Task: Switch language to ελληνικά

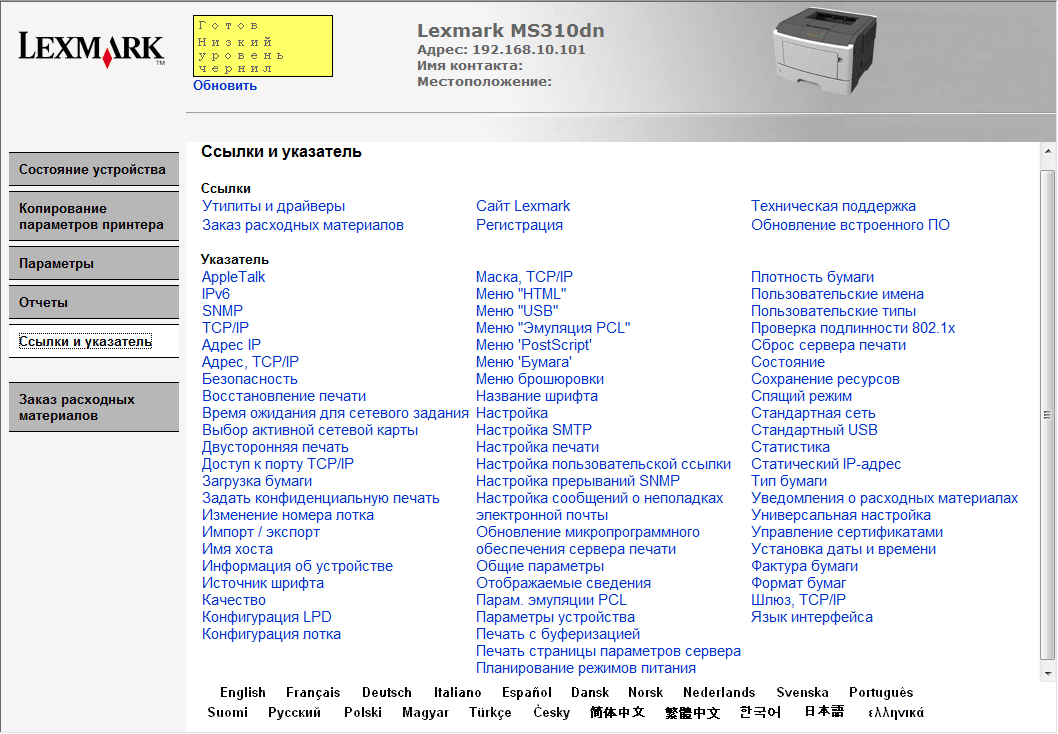Action: tap(896, 712)
